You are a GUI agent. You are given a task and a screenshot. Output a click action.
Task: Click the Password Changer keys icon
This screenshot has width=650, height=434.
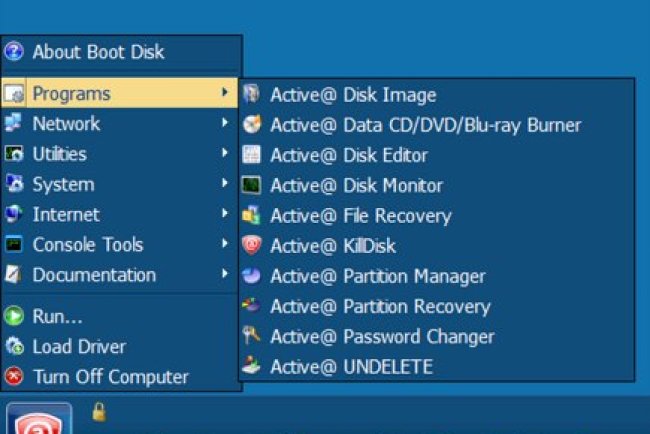[x=252, y=336]
